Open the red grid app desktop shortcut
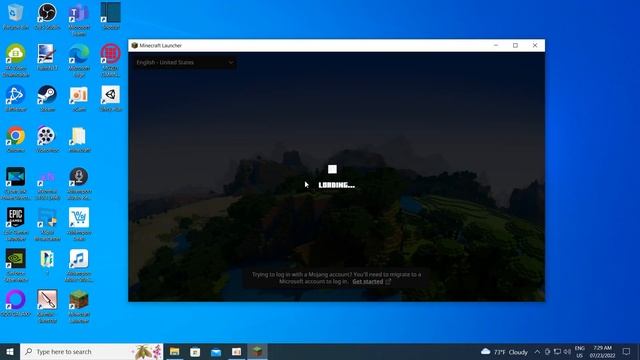This screenshot has height=360, width=640. 111,54
